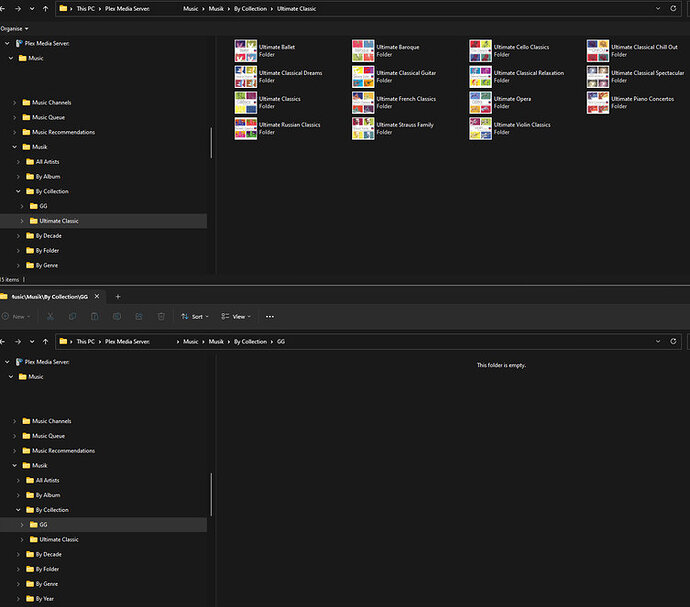Open recent locations dropdown in bottom window
This screenshot has height=607, width=690.
click(x=32, y=342)
